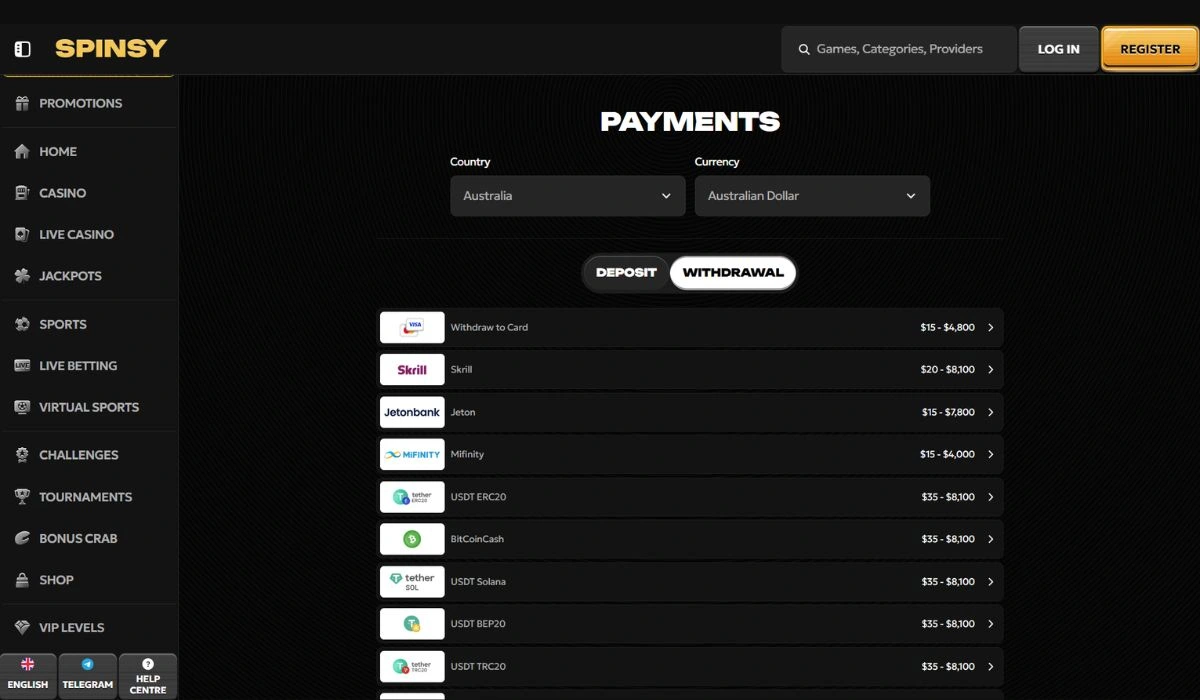Click the Register button
The height and width of the screenshot is (700, 1200).
(1150, 49)
